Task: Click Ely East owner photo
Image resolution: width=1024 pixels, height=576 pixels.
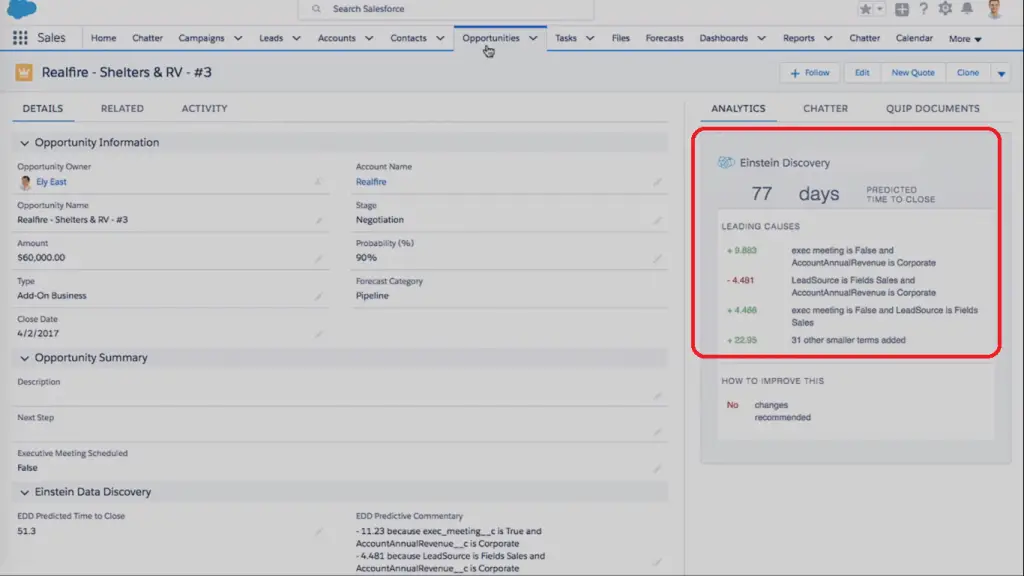Action: point(25,182)
